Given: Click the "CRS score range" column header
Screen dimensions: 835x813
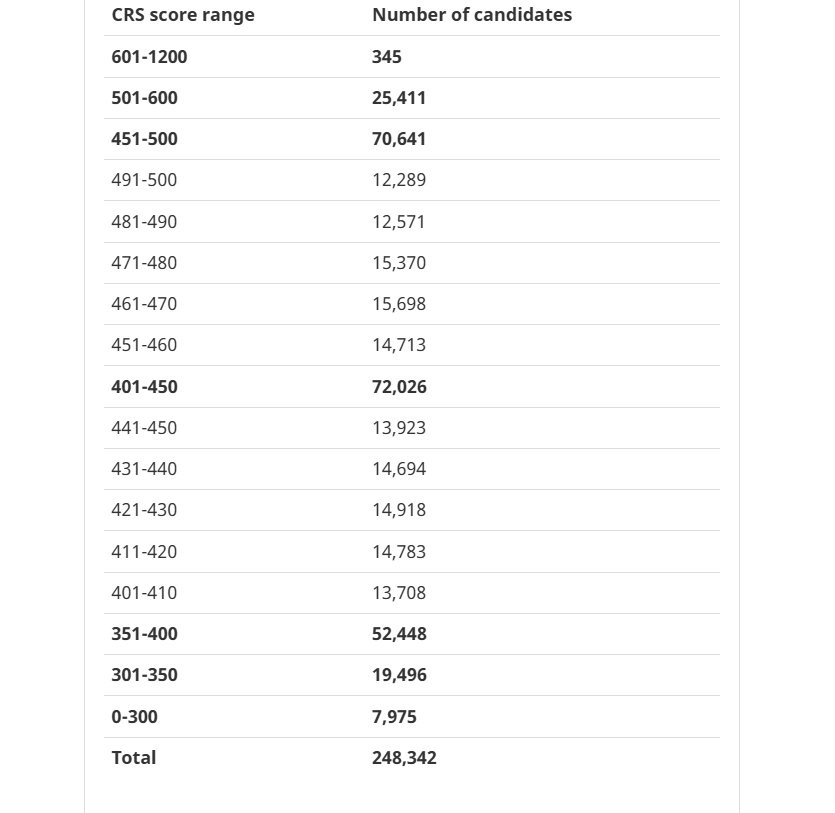Looking at the screenshot, I should pyautogui.click(x=183, y=15).
